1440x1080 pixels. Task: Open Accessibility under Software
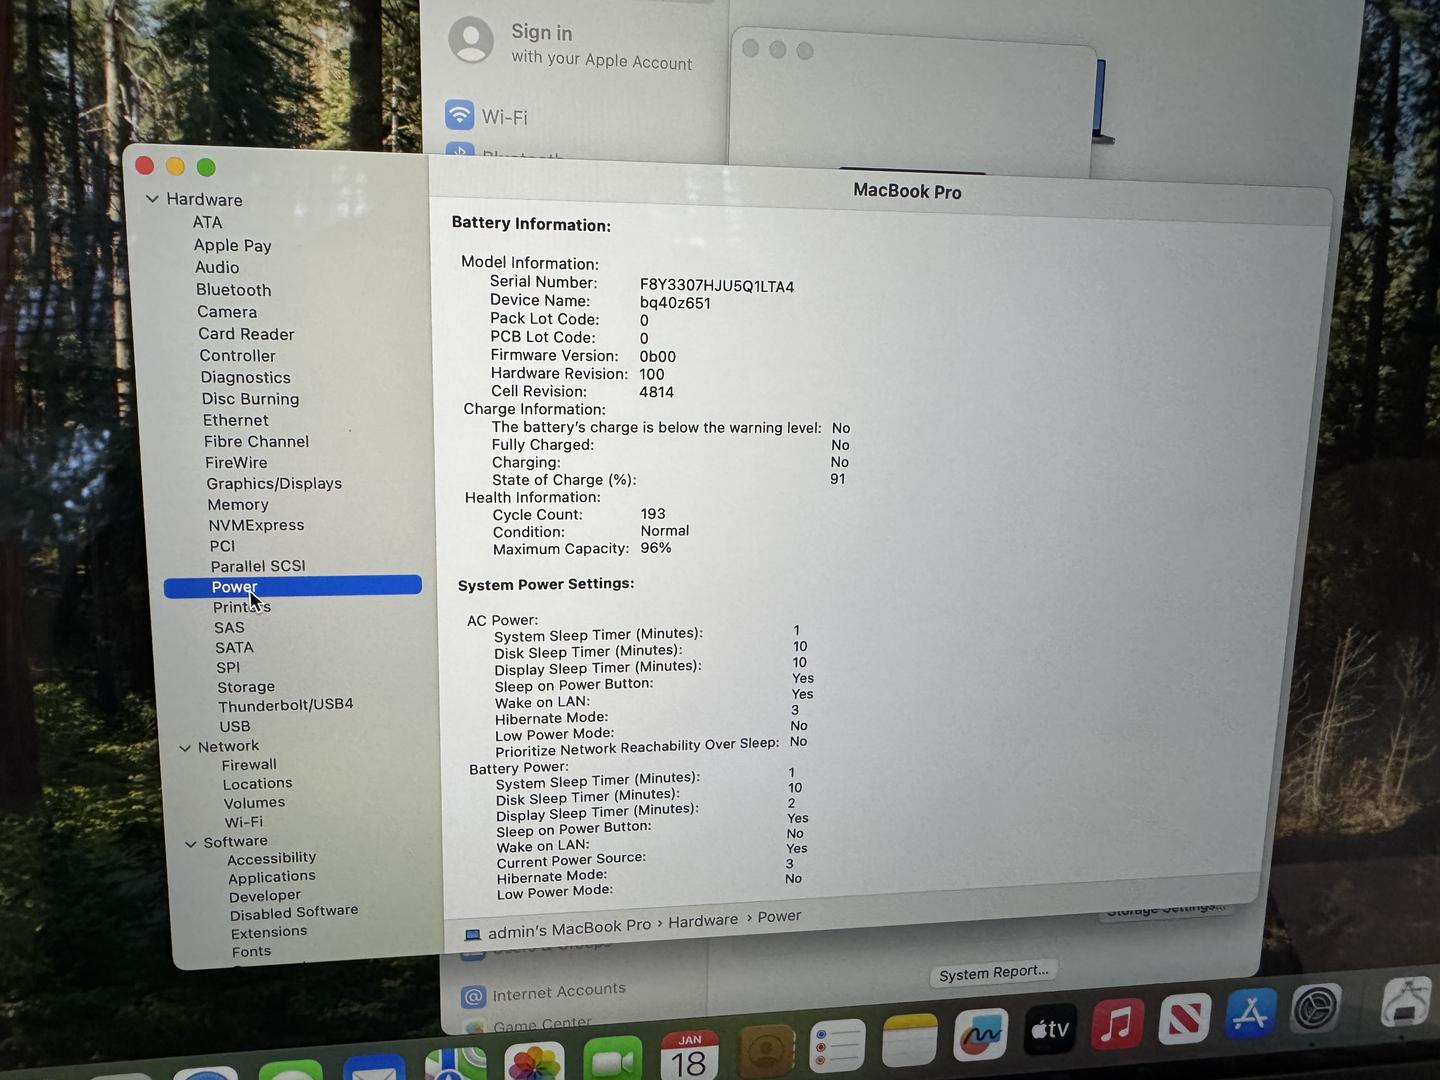(271, 859)
